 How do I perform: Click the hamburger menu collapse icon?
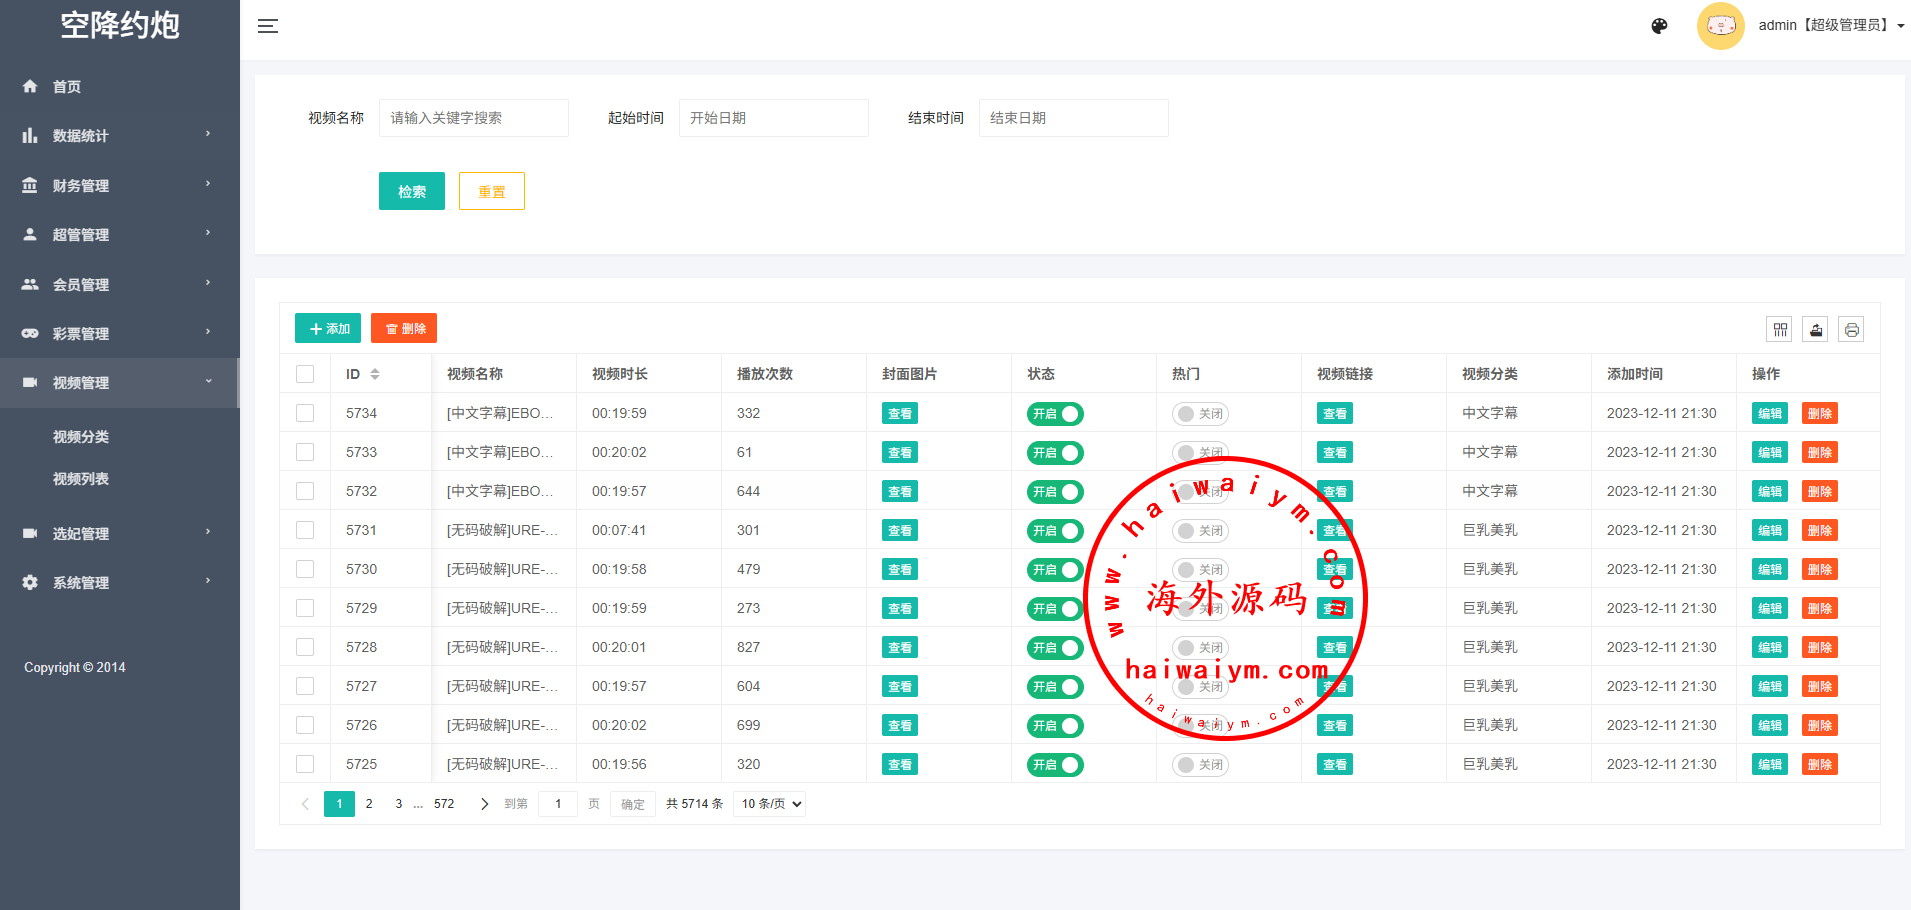pos(267,26)
